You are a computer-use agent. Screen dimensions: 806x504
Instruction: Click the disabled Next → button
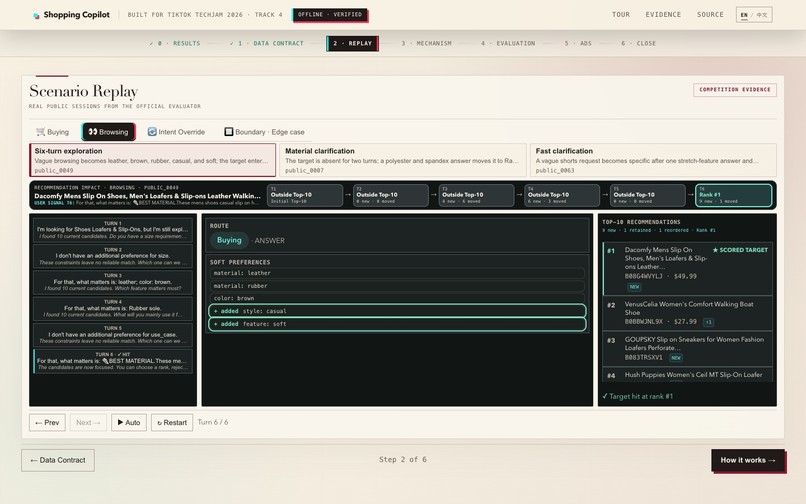(x=88, y=423)
